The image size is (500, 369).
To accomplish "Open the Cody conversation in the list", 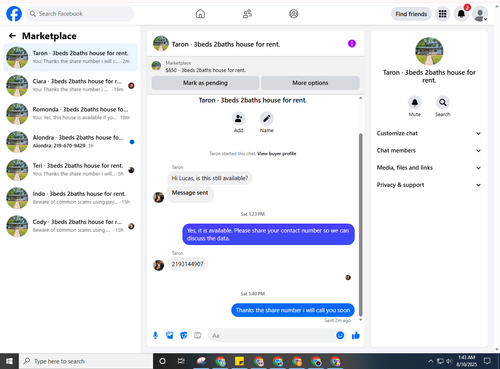I will [70, 226].
